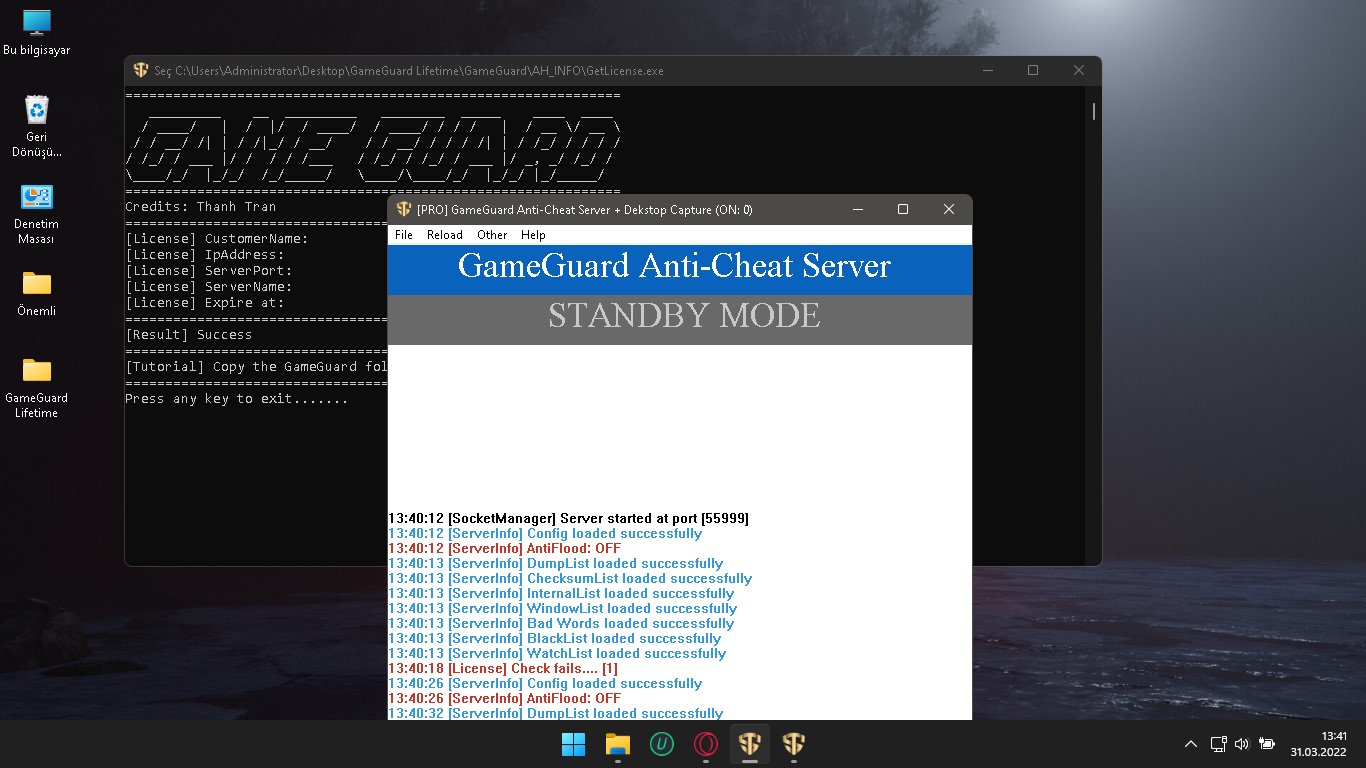Expand the Other menu
Image resolution: width=1366 pixels, height=768 pixels.
492,235
